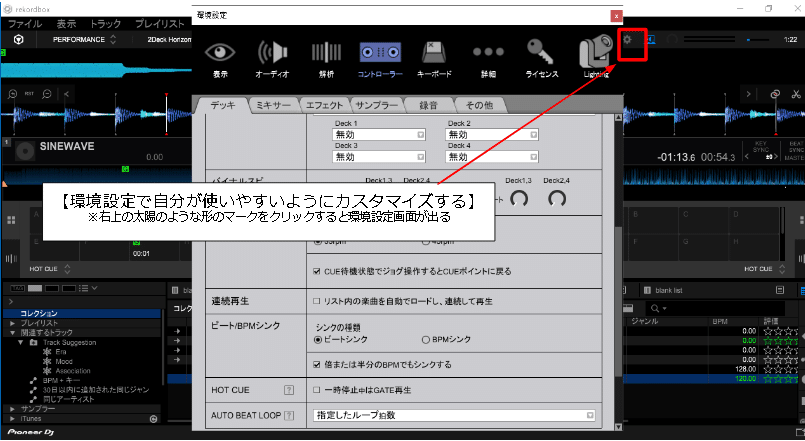The width and height of the screenshot is (805, 441).
Task: Toggle CUE待機状態でジョグ操作 checkbox
Action: [x=317, y=271]
